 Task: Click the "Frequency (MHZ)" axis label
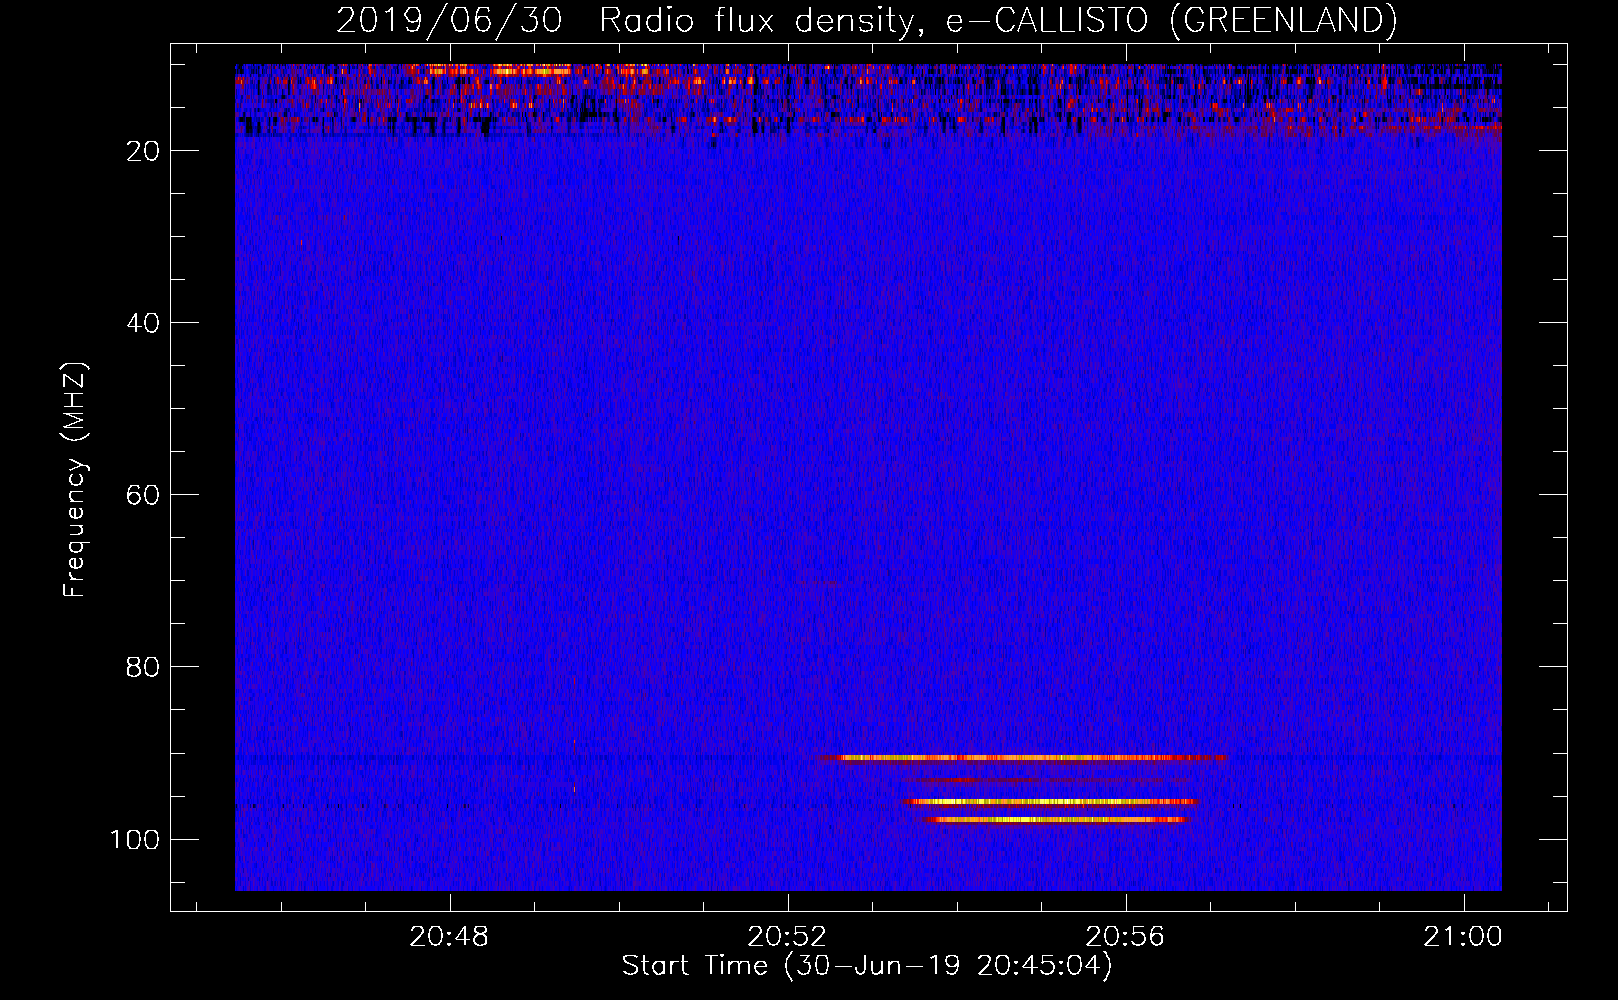[75, 479]
